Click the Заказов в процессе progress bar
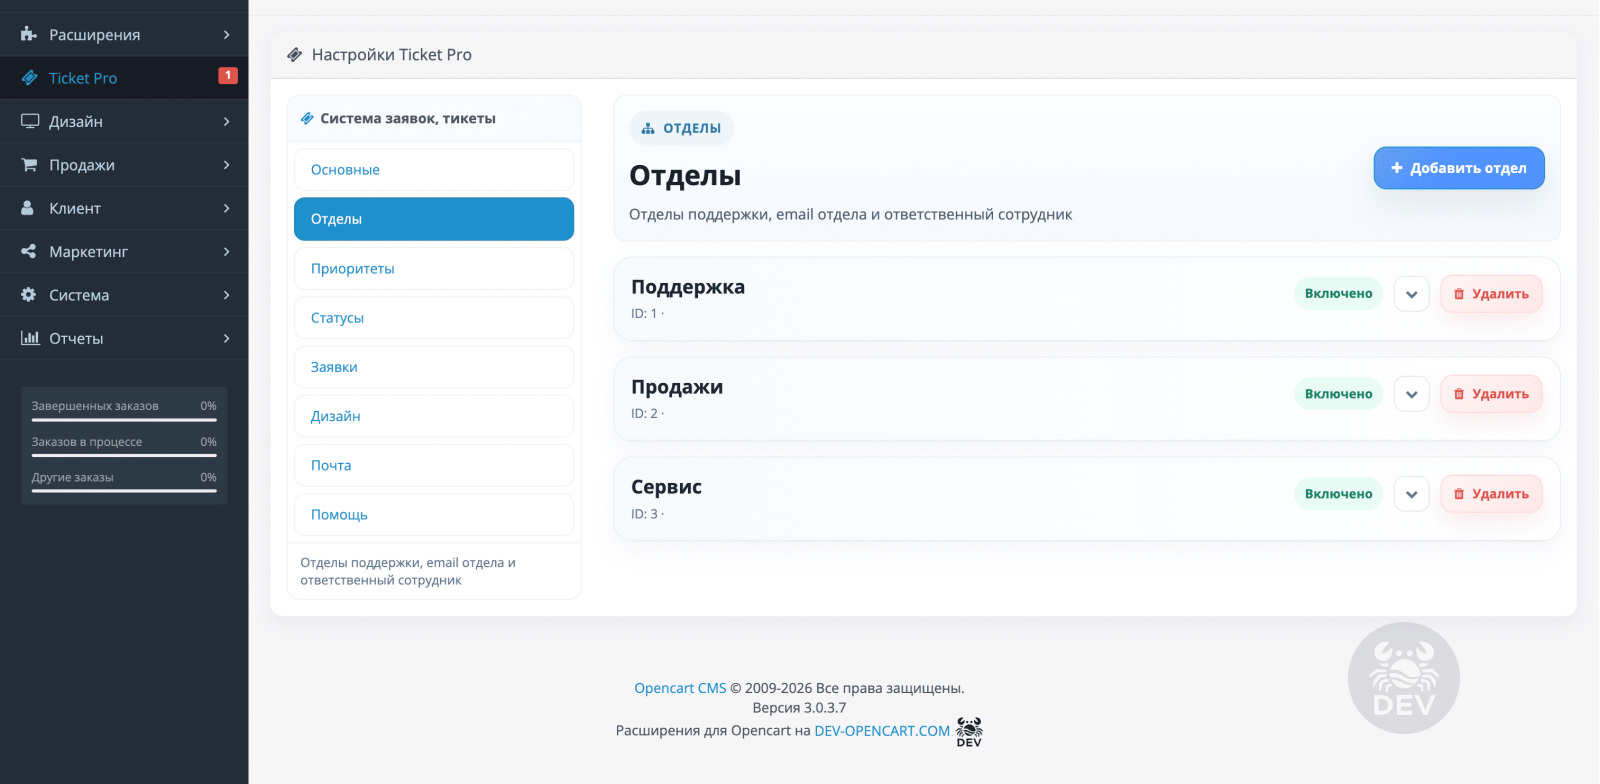Image resolution: width=1600 pixels, height=784 pixels. (124, 455)
